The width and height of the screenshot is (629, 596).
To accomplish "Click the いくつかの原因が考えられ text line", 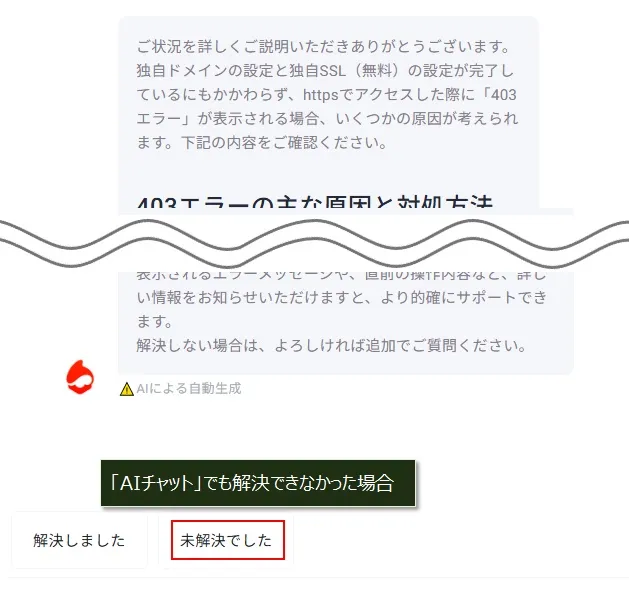I will (x=427, y=119).
